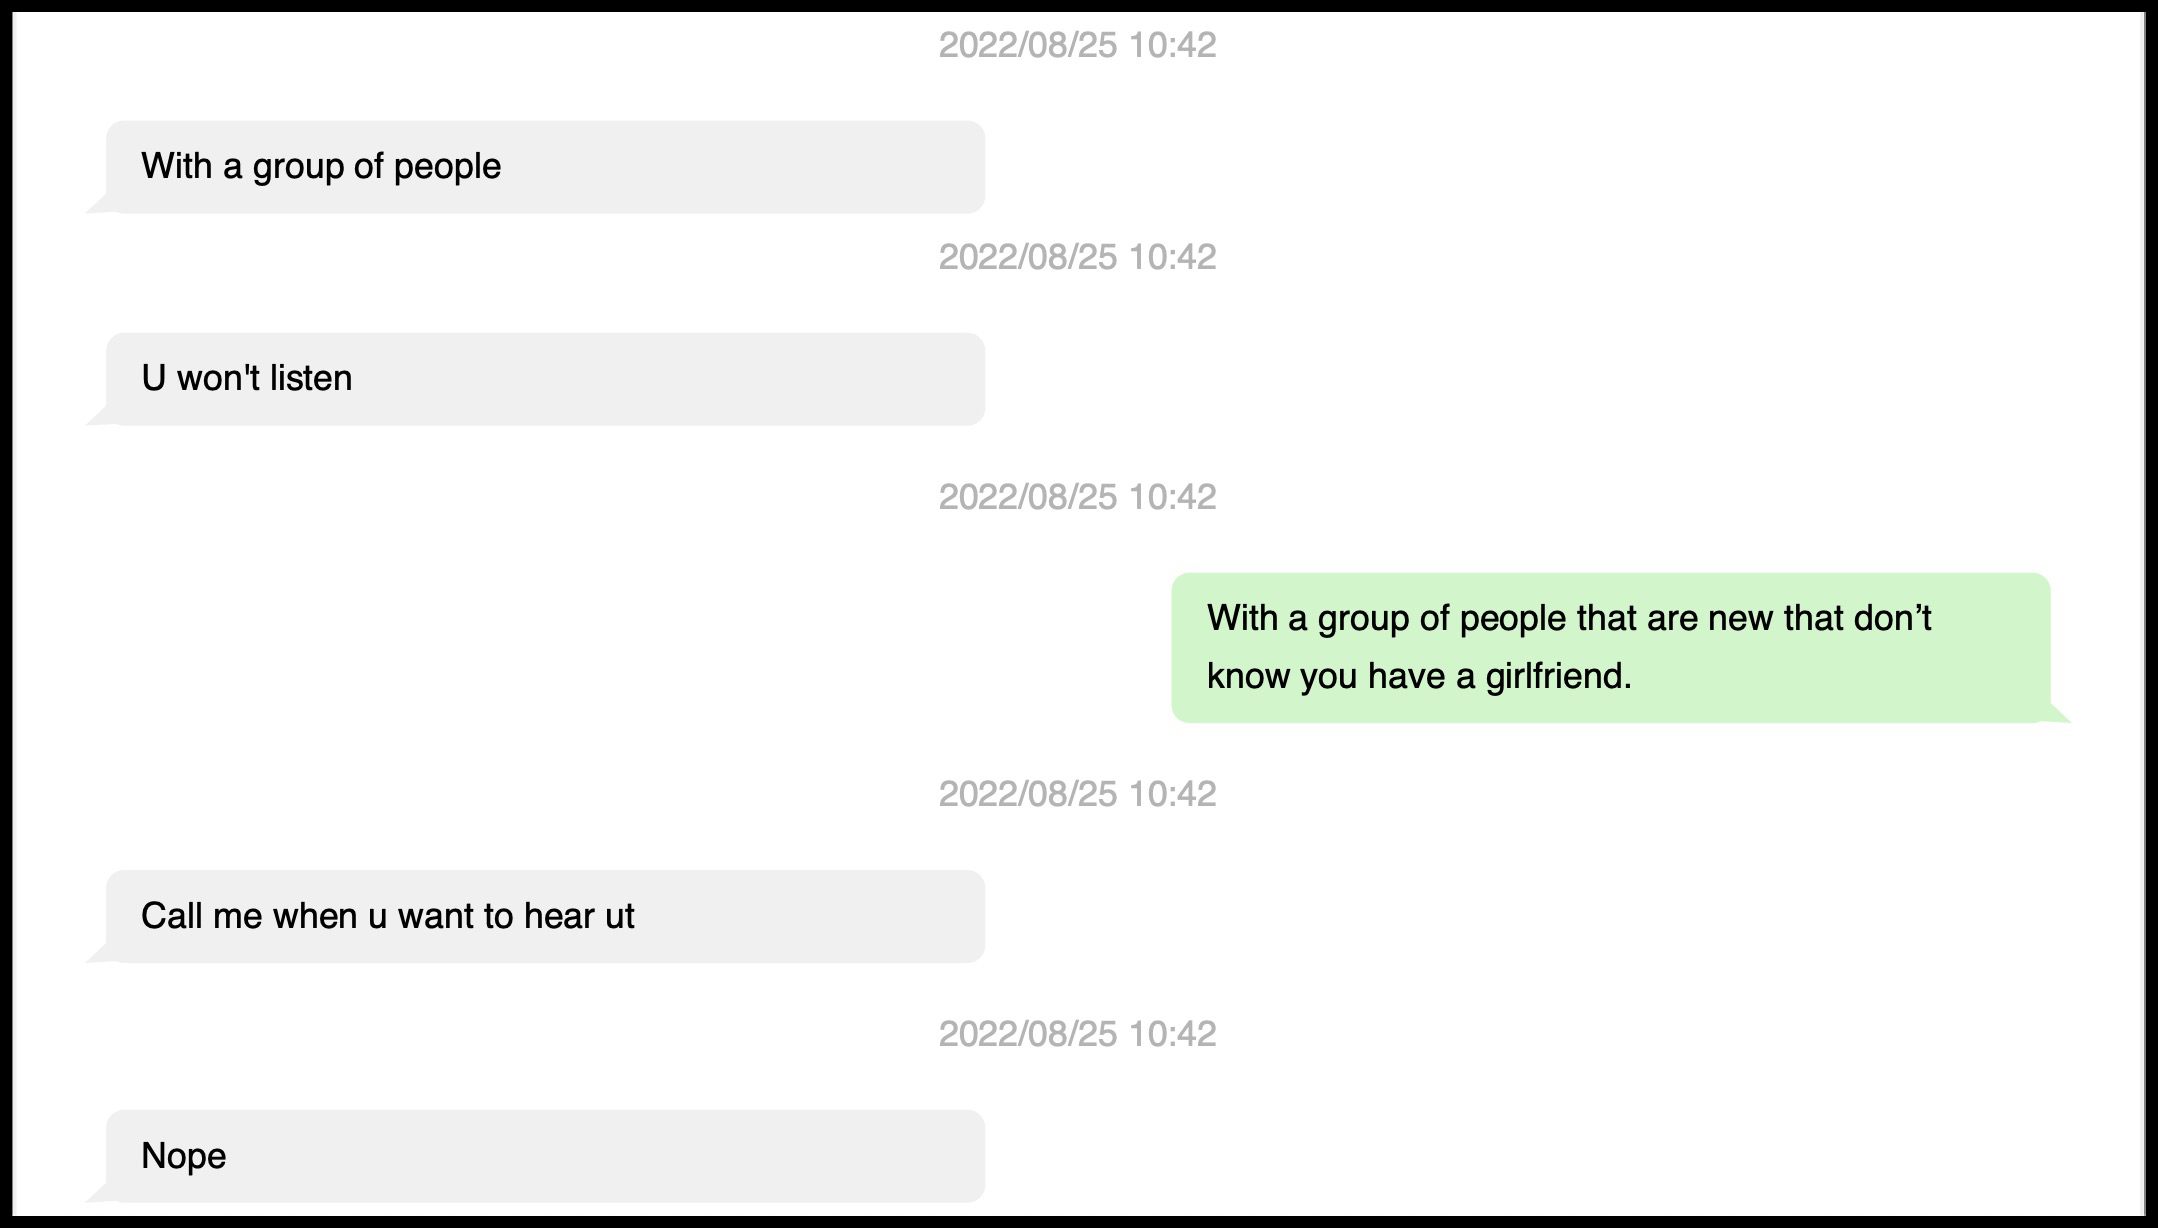Click the timestamp directly above 'Nope'
This screenshot has height=1228, width=2158.
[x=1077, y=1034]
